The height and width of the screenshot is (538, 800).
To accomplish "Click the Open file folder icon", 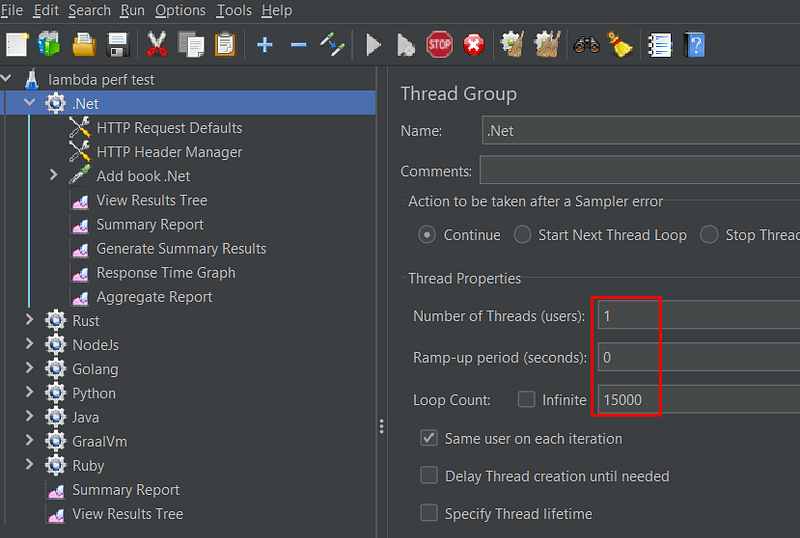I will pyautogui.click(x=84, y=45).
